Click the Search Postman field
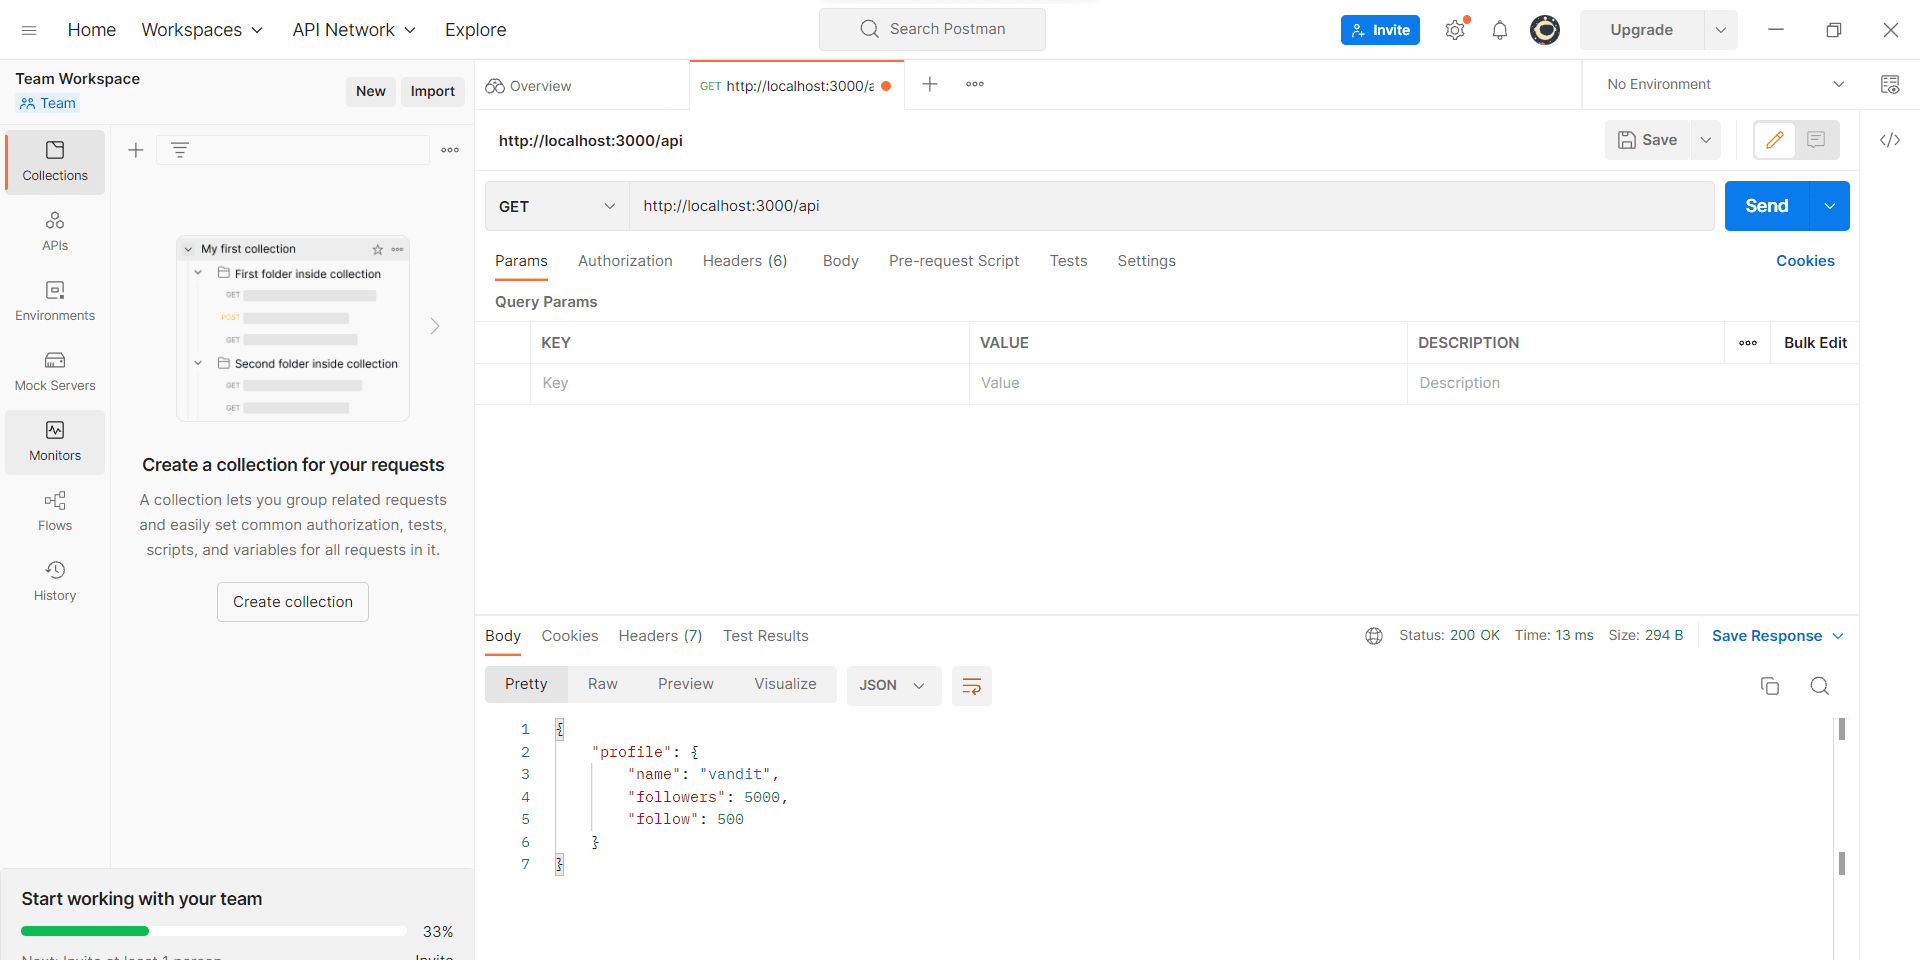Viewport: 1920px width, 960px height. 932,29
